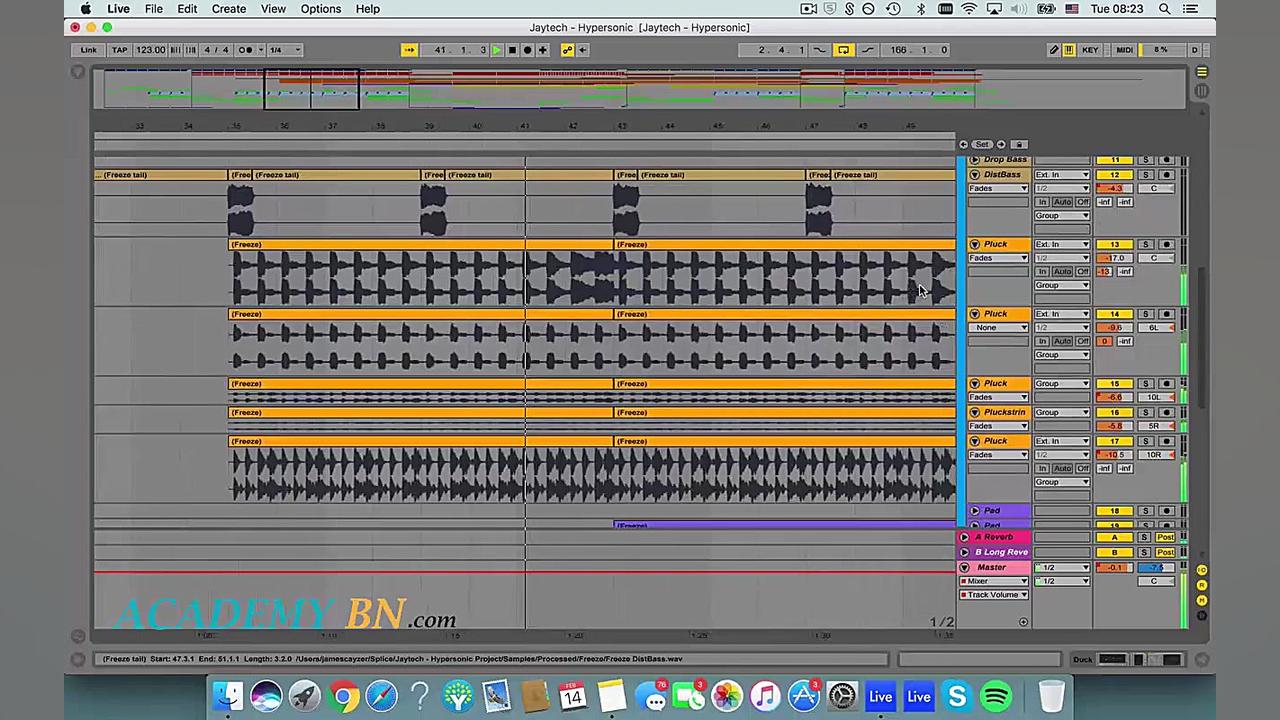Open the File menu

pos(154,9)
